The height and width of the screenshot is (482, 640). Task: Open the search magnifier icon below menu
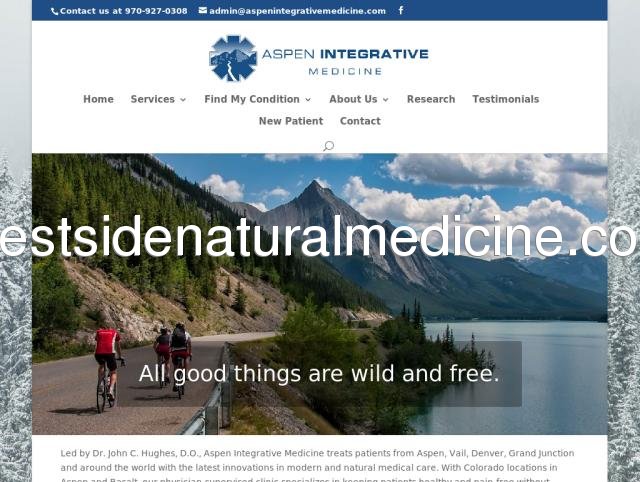[329, 146]
